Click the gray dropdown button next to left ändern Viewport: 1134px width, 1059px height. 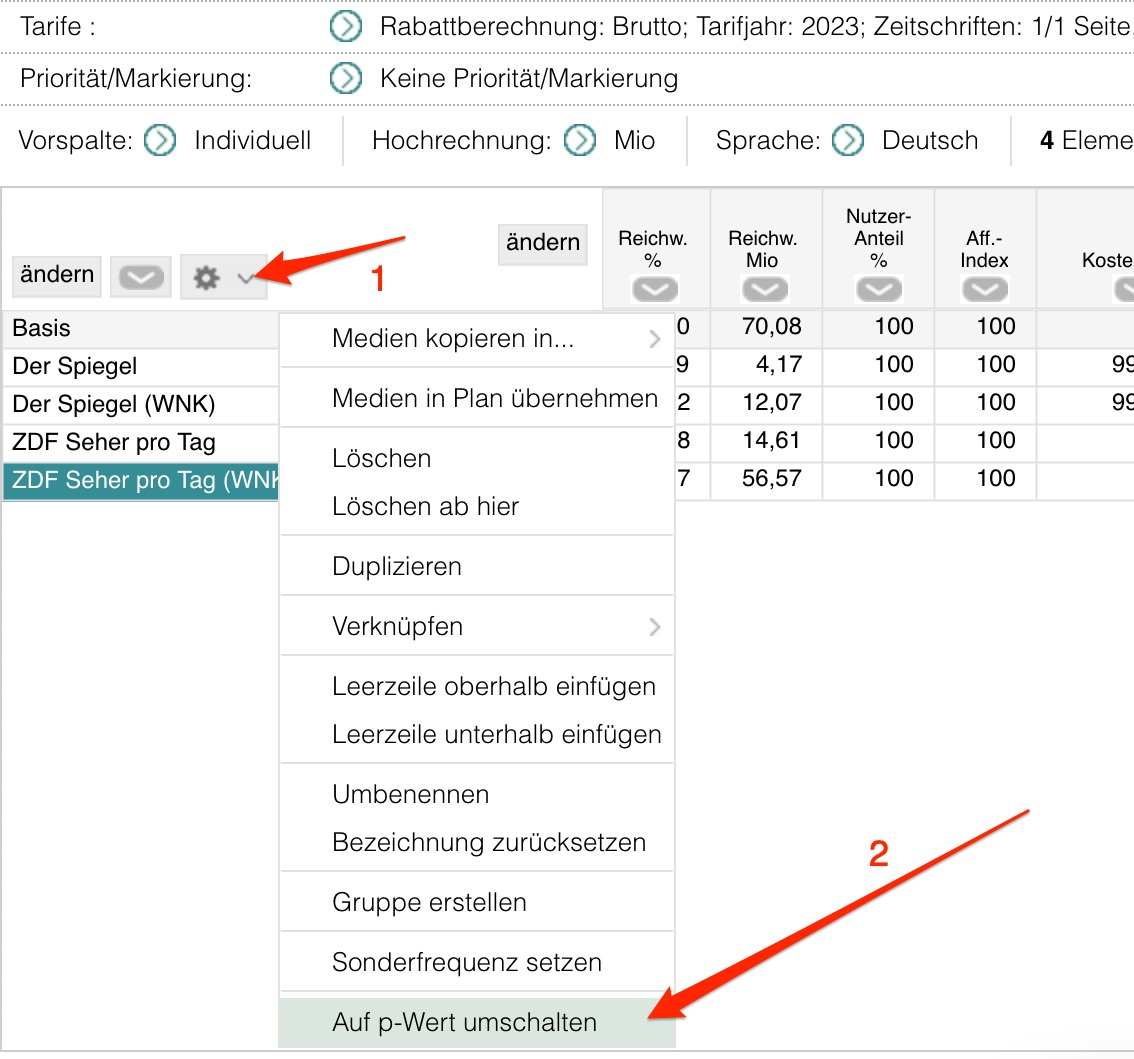pyautogui.click(x=141, y=278)
